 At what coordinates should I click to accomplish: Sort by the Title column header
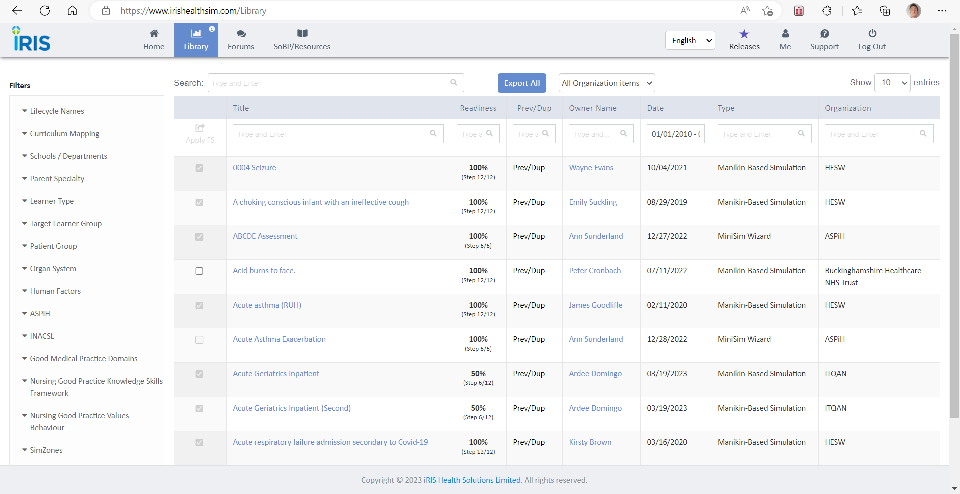[x=241, y=108]
